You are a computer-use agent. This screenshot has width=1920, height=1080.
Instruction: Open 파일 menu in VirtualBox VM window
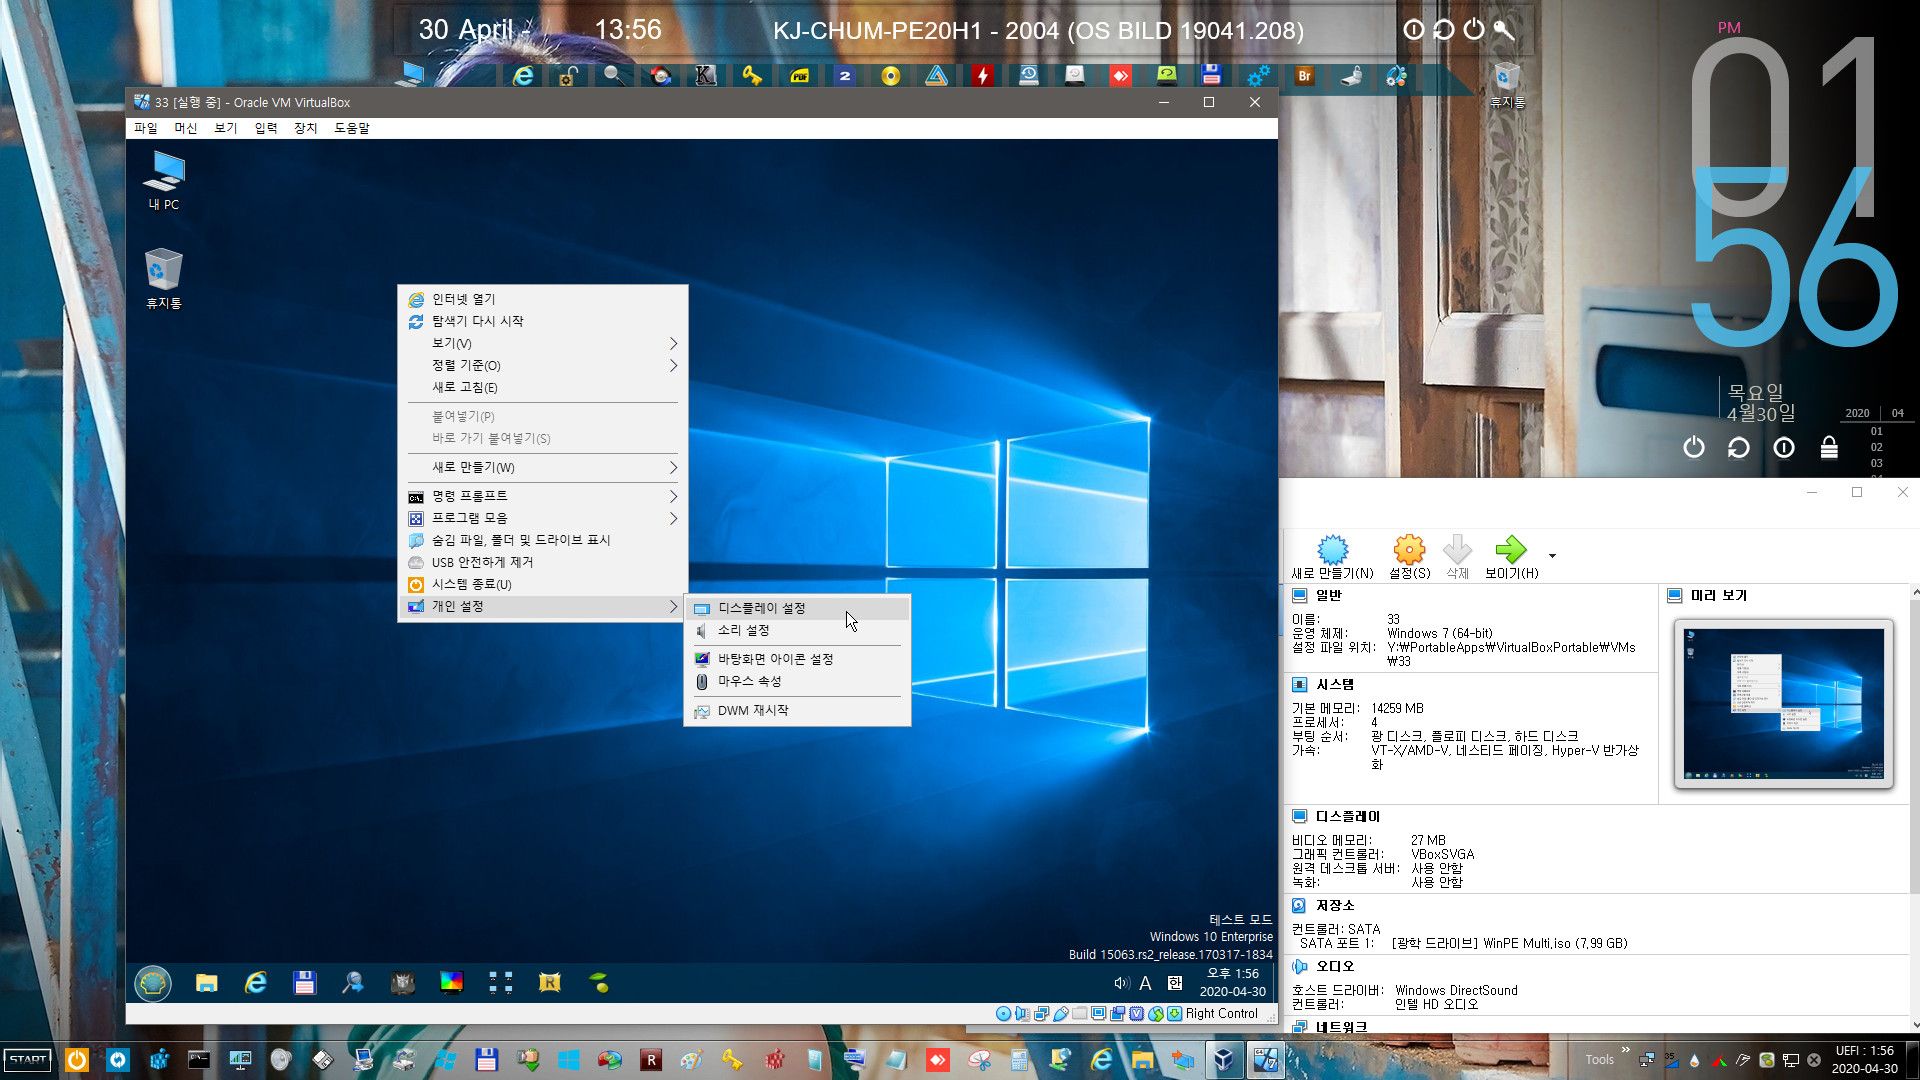(x=146, y=128)
